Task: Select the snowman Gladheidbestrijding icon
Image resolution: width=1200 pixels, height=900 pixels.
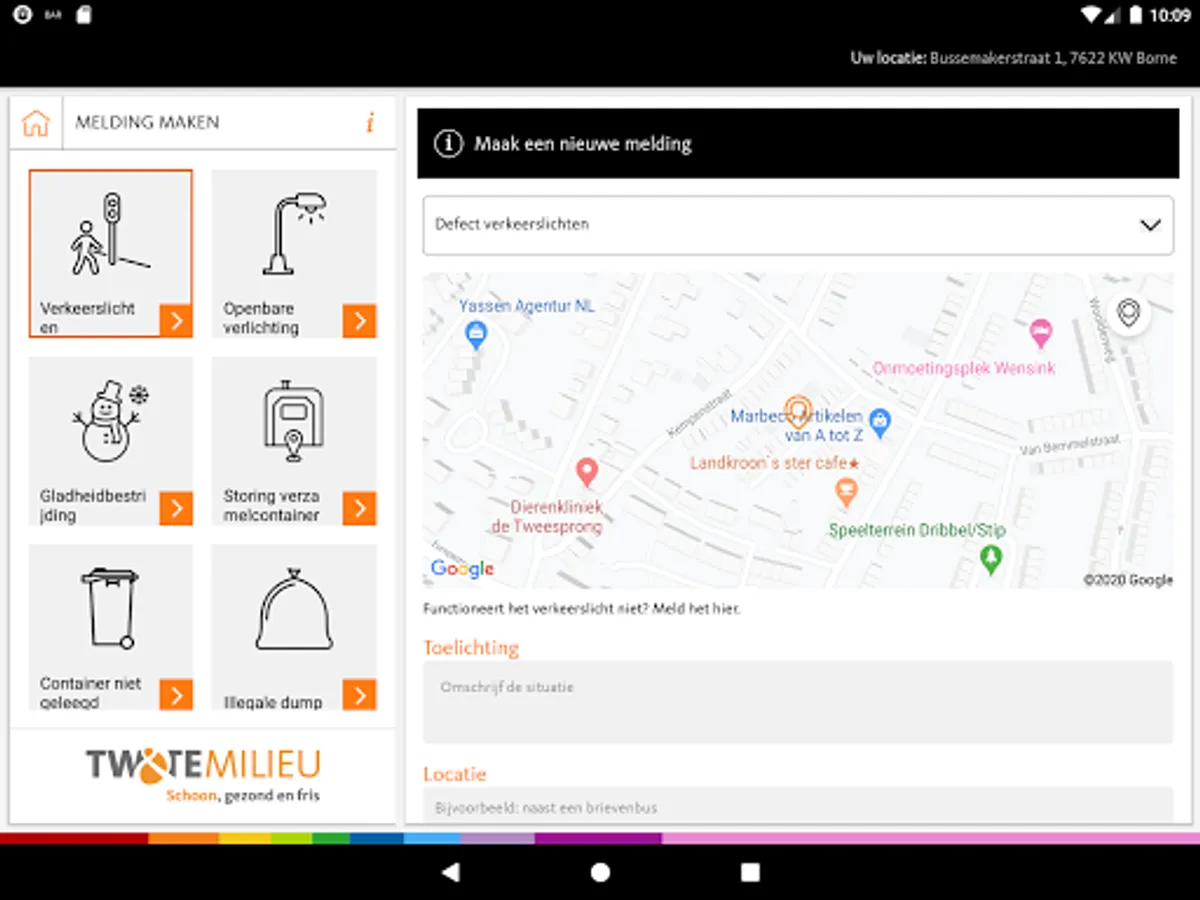Action: (x=110, y=421)
